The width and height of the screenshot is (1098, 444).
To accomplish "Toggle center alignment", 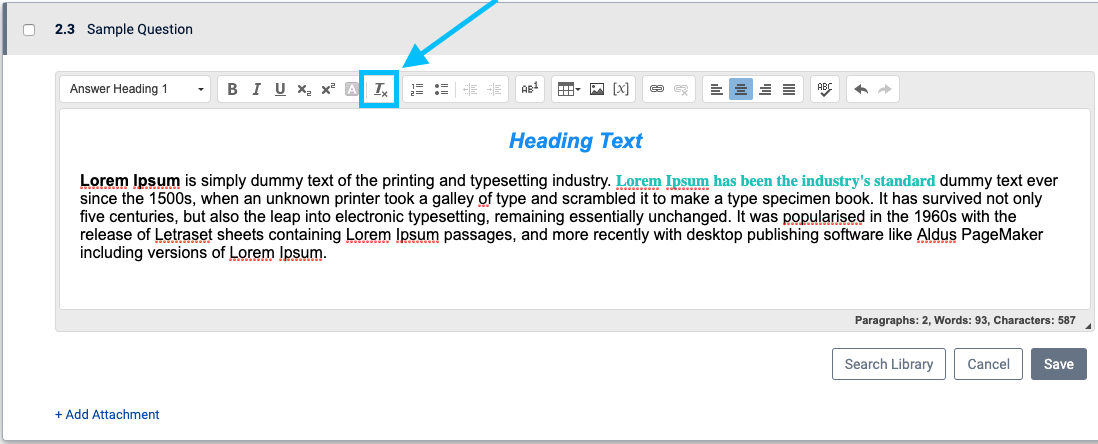I will (741, 89).
